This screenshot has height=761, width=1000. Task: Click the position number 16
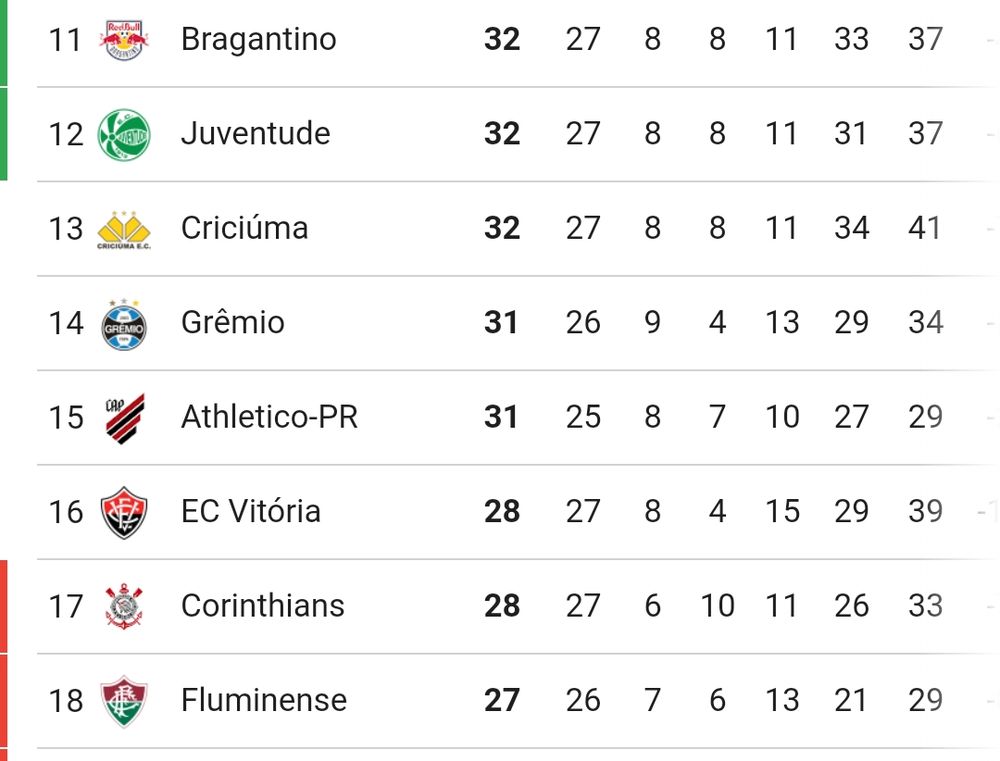coord(66,512)
